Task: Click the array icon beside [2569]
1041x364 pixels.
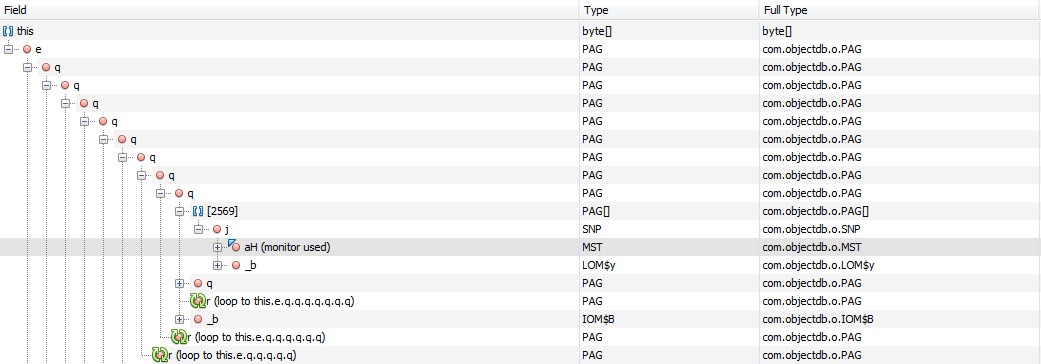Action: tap(199, 211)
